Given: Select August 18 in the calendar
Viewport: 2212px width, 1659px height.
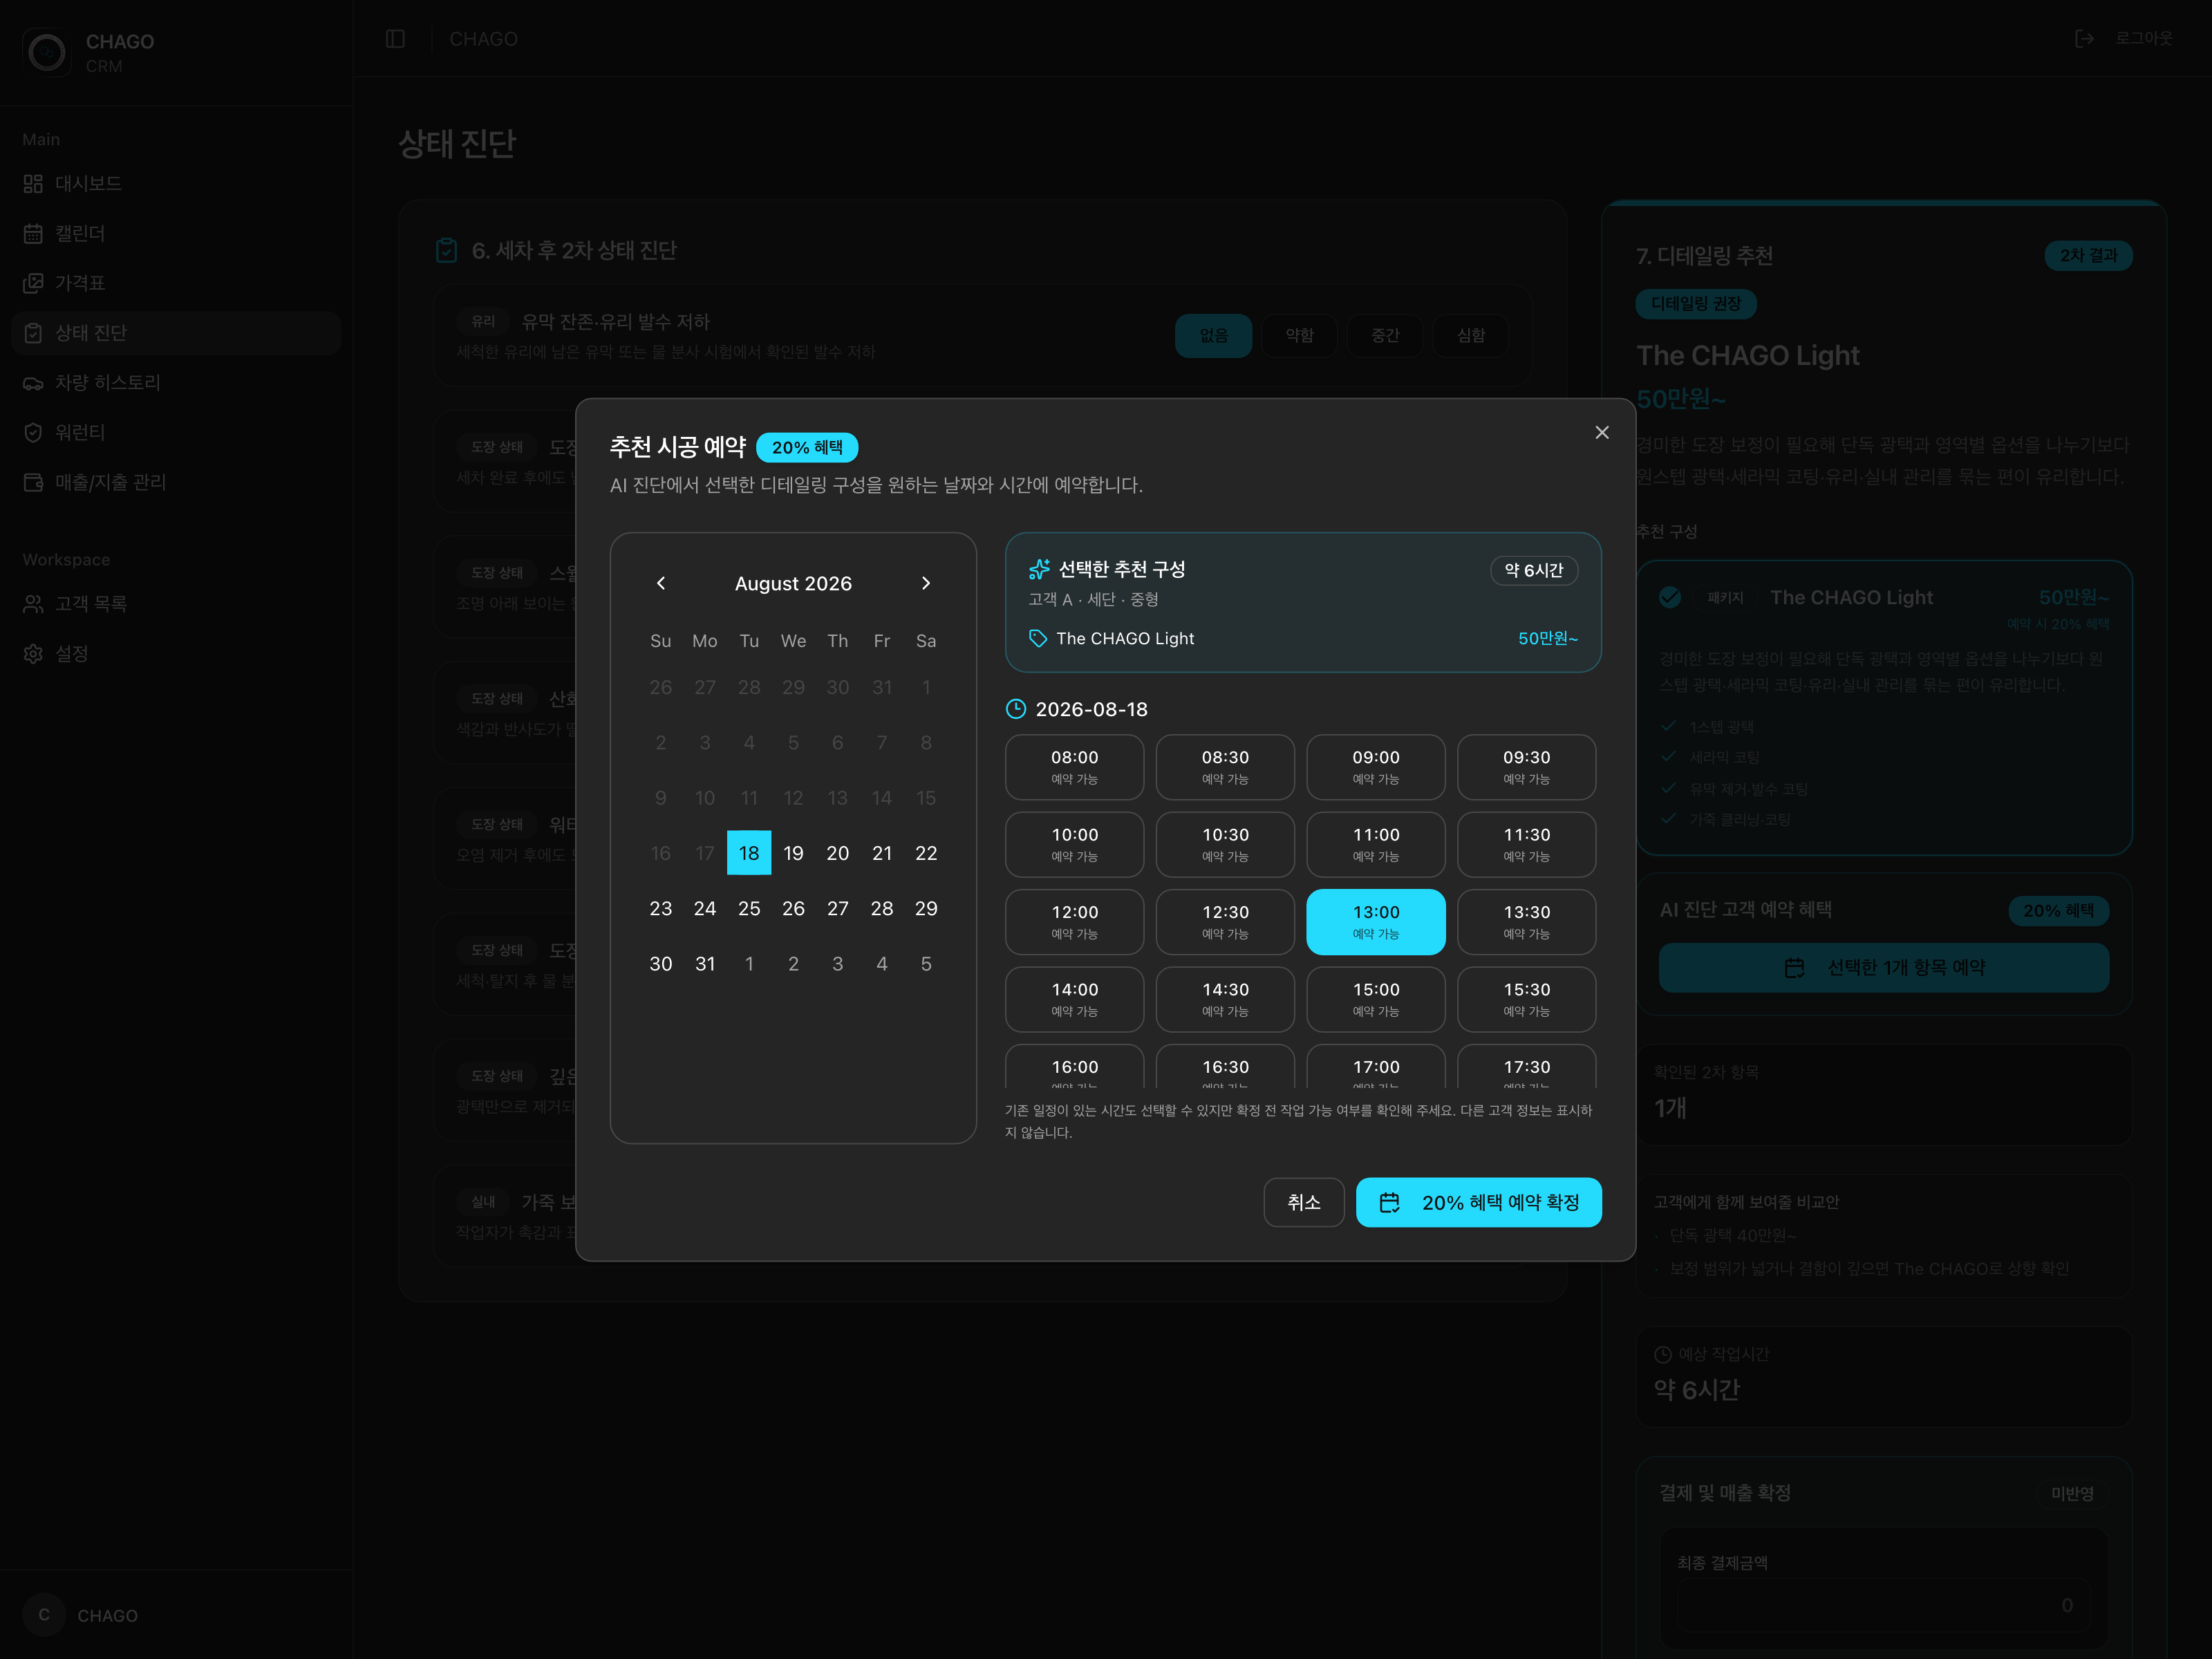Looking at the screenshot, I should [749, 853].
